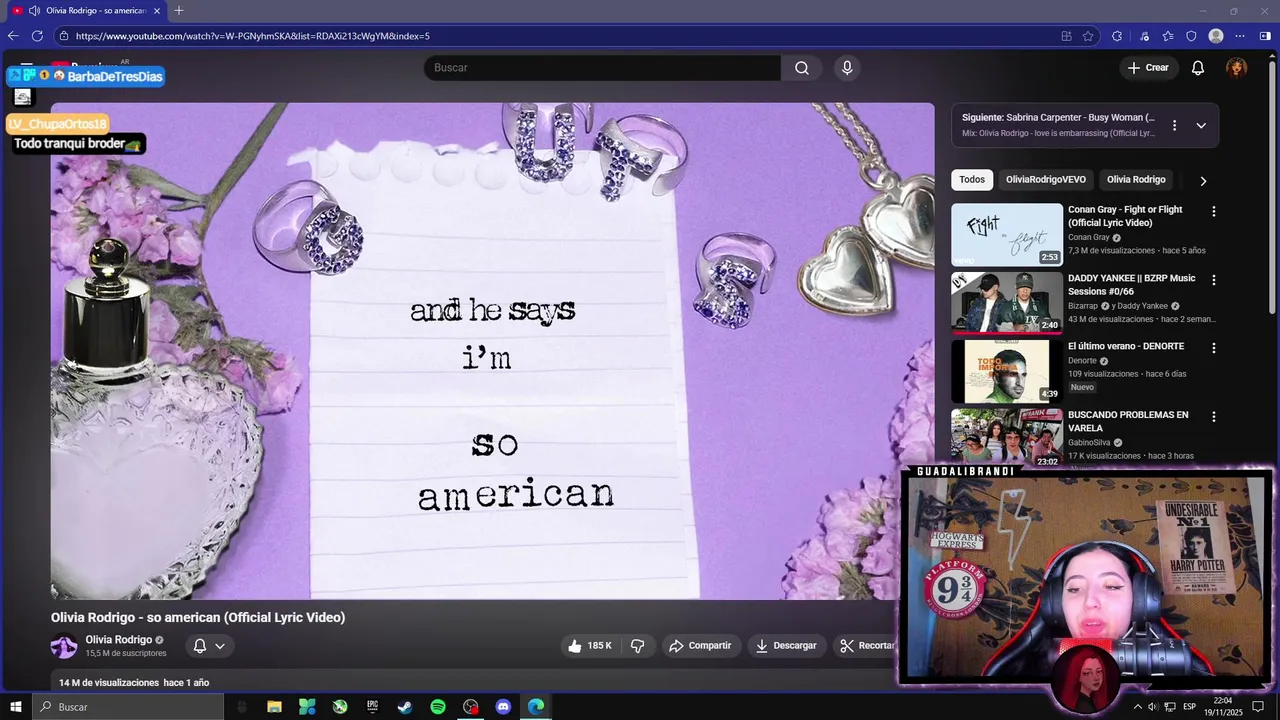
Task: Close the Olivia Rodrigo - so american tab
Action: click(x=157, y=11)
